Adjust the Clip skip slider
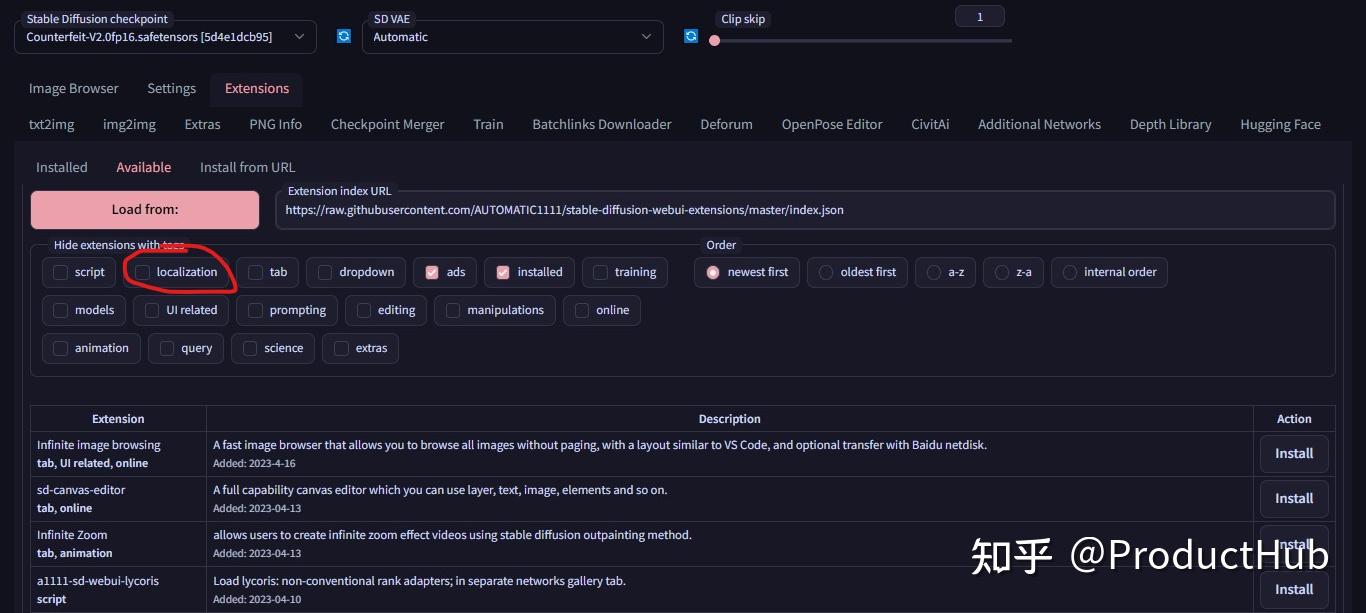The width and height of the screenshot is (1366, 613). [860, 41]
